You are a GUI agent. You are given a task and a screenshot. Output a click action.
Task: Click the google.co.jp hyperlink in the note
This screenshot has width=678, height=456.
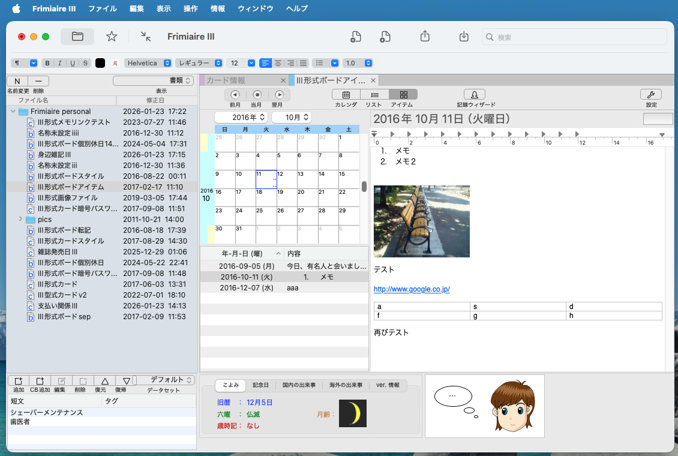click(x=411, y=289)
